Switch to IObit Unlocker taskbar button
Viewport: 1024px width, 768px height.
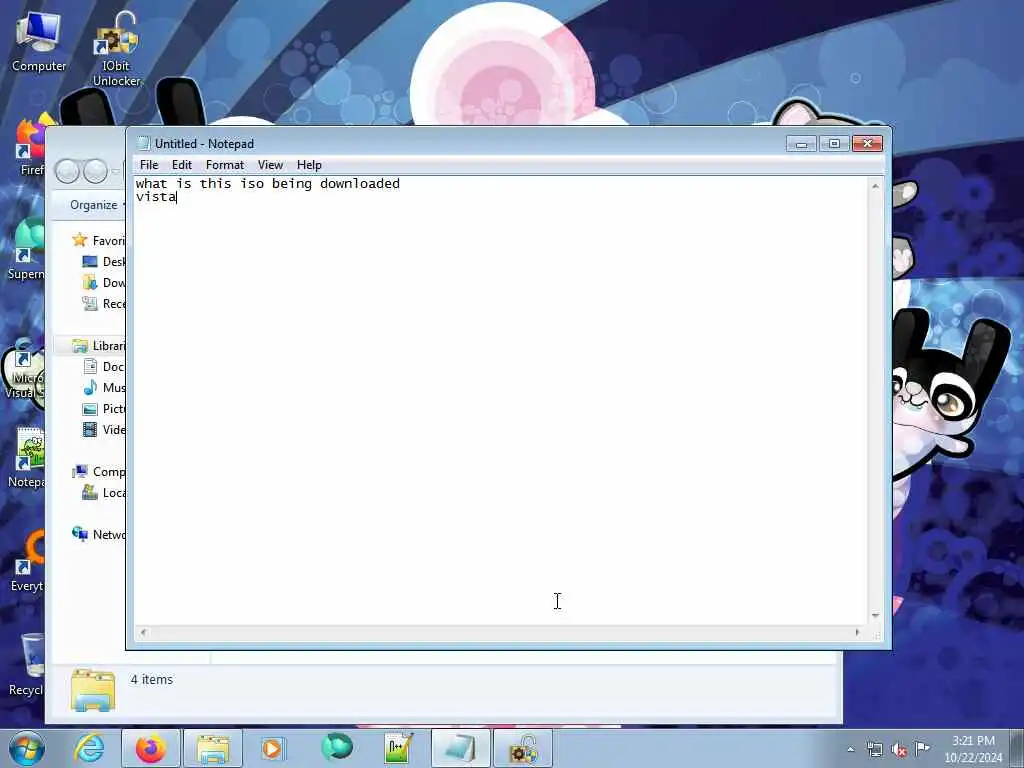tap(523, 748)
